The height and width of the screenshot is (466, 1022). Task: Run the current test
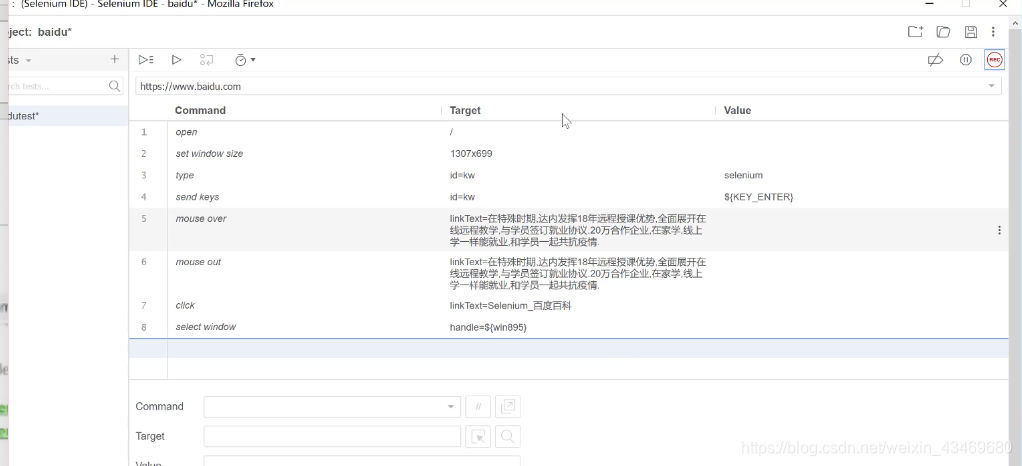point(176,60)
